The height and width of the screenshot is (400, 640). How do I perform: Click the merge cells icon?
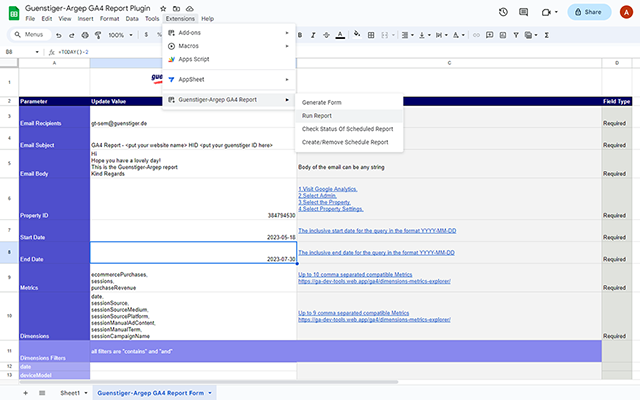(x=384, y=35)
